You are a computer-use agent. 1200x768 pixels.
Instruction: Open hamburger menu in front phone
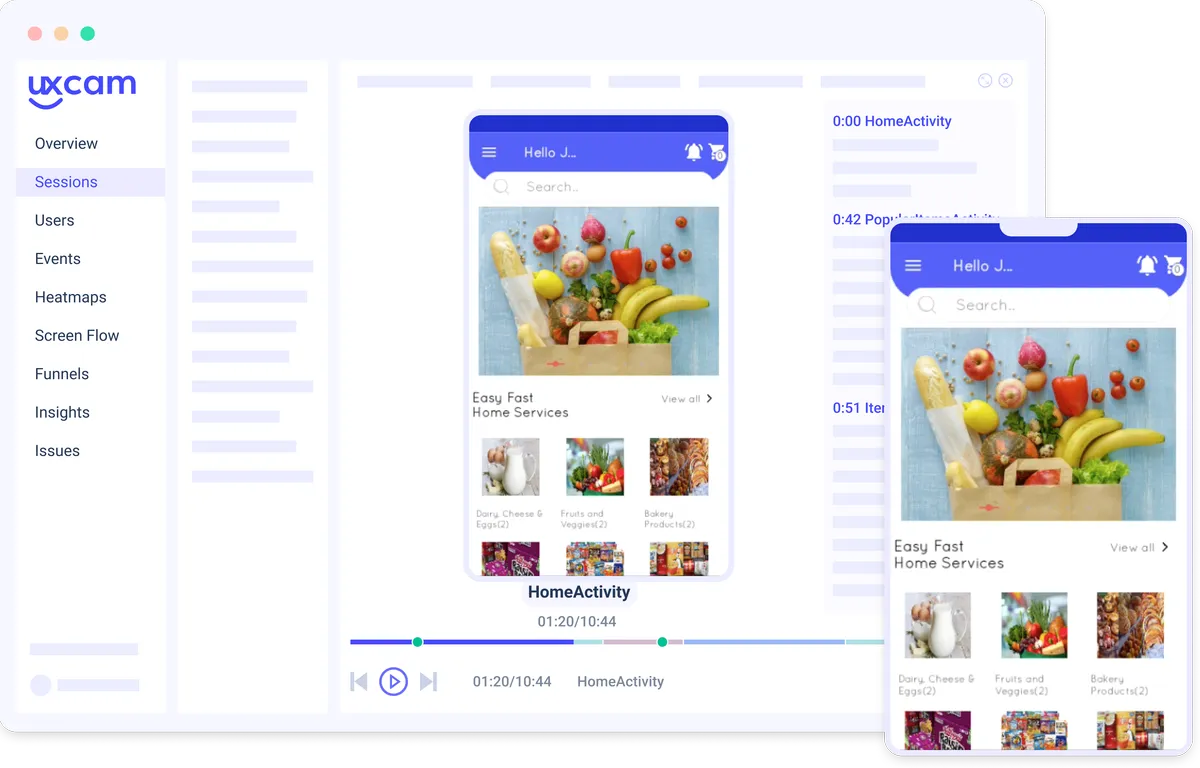pyautogui.click(x=913, y=266)
